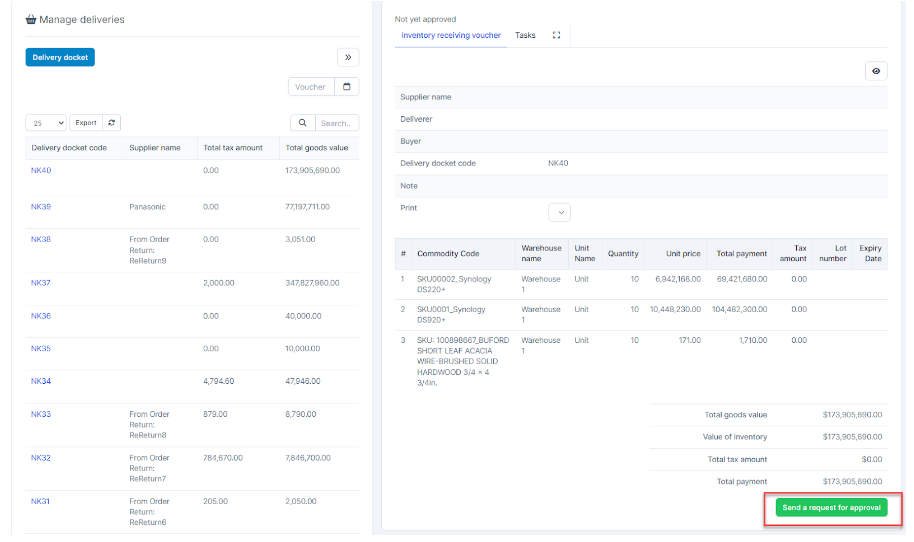Click the NK40 delivery docket code value
914x542 pixels.
[558, 163]
